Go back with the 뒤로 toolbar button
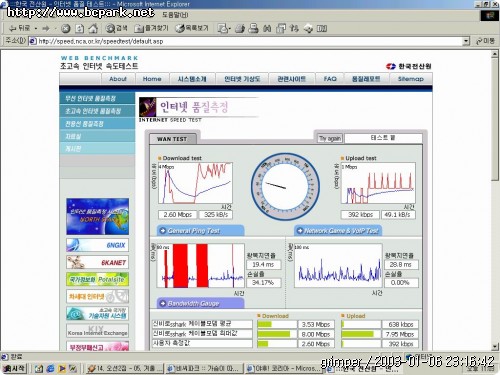 19,28
